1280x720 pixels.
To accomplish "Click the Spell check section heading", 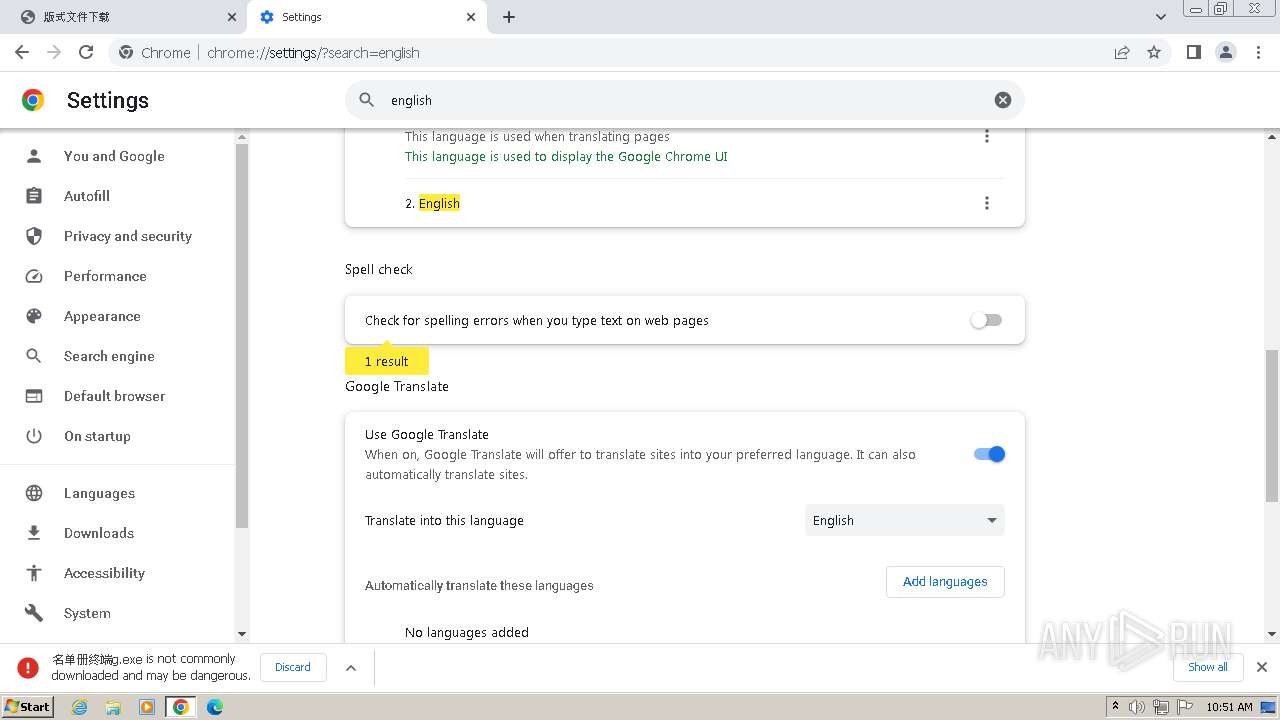I will [x=379, y=269].
